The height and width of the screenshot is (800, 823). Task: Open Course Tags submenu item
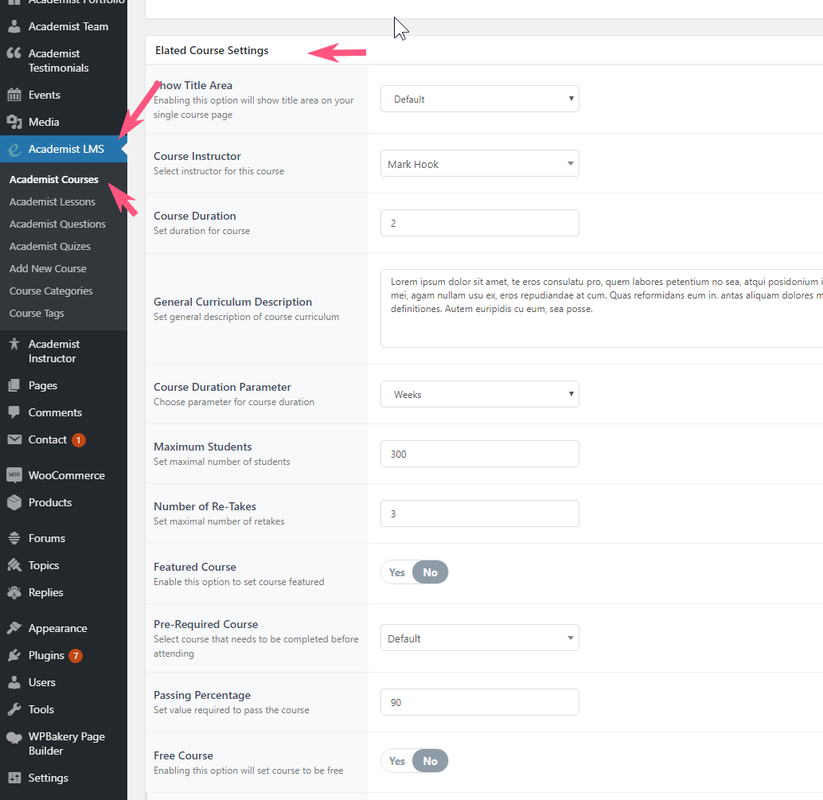tap(36, 313)
